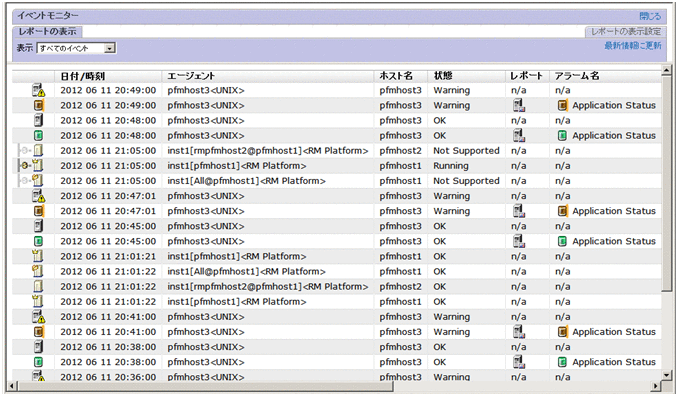Click RM Platform icon at 21:01:21 row
The width and height of the screenshot is (679, 397).
(38, 256)
